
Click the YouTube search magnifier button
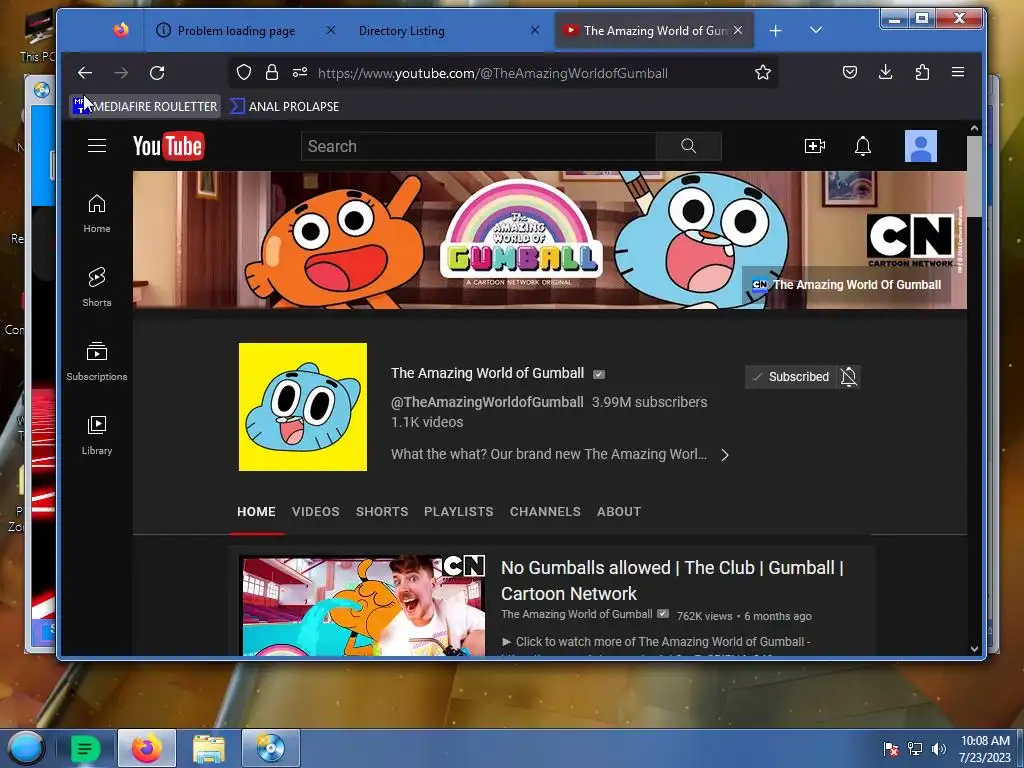(x=688, y=146)
